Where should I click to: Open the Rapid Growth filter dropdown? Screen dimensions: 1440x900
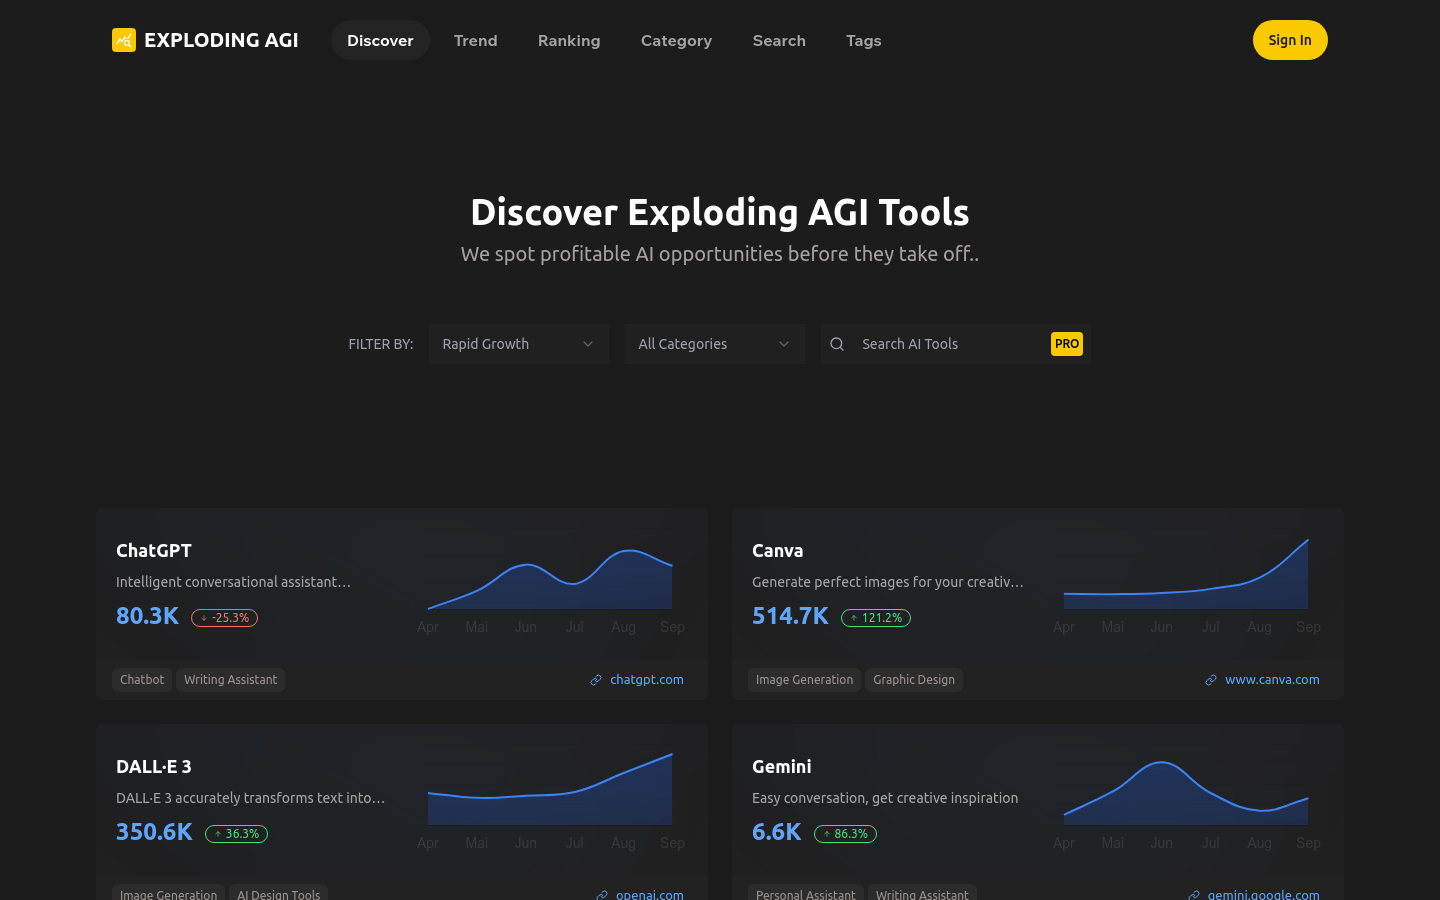point(518,344)
